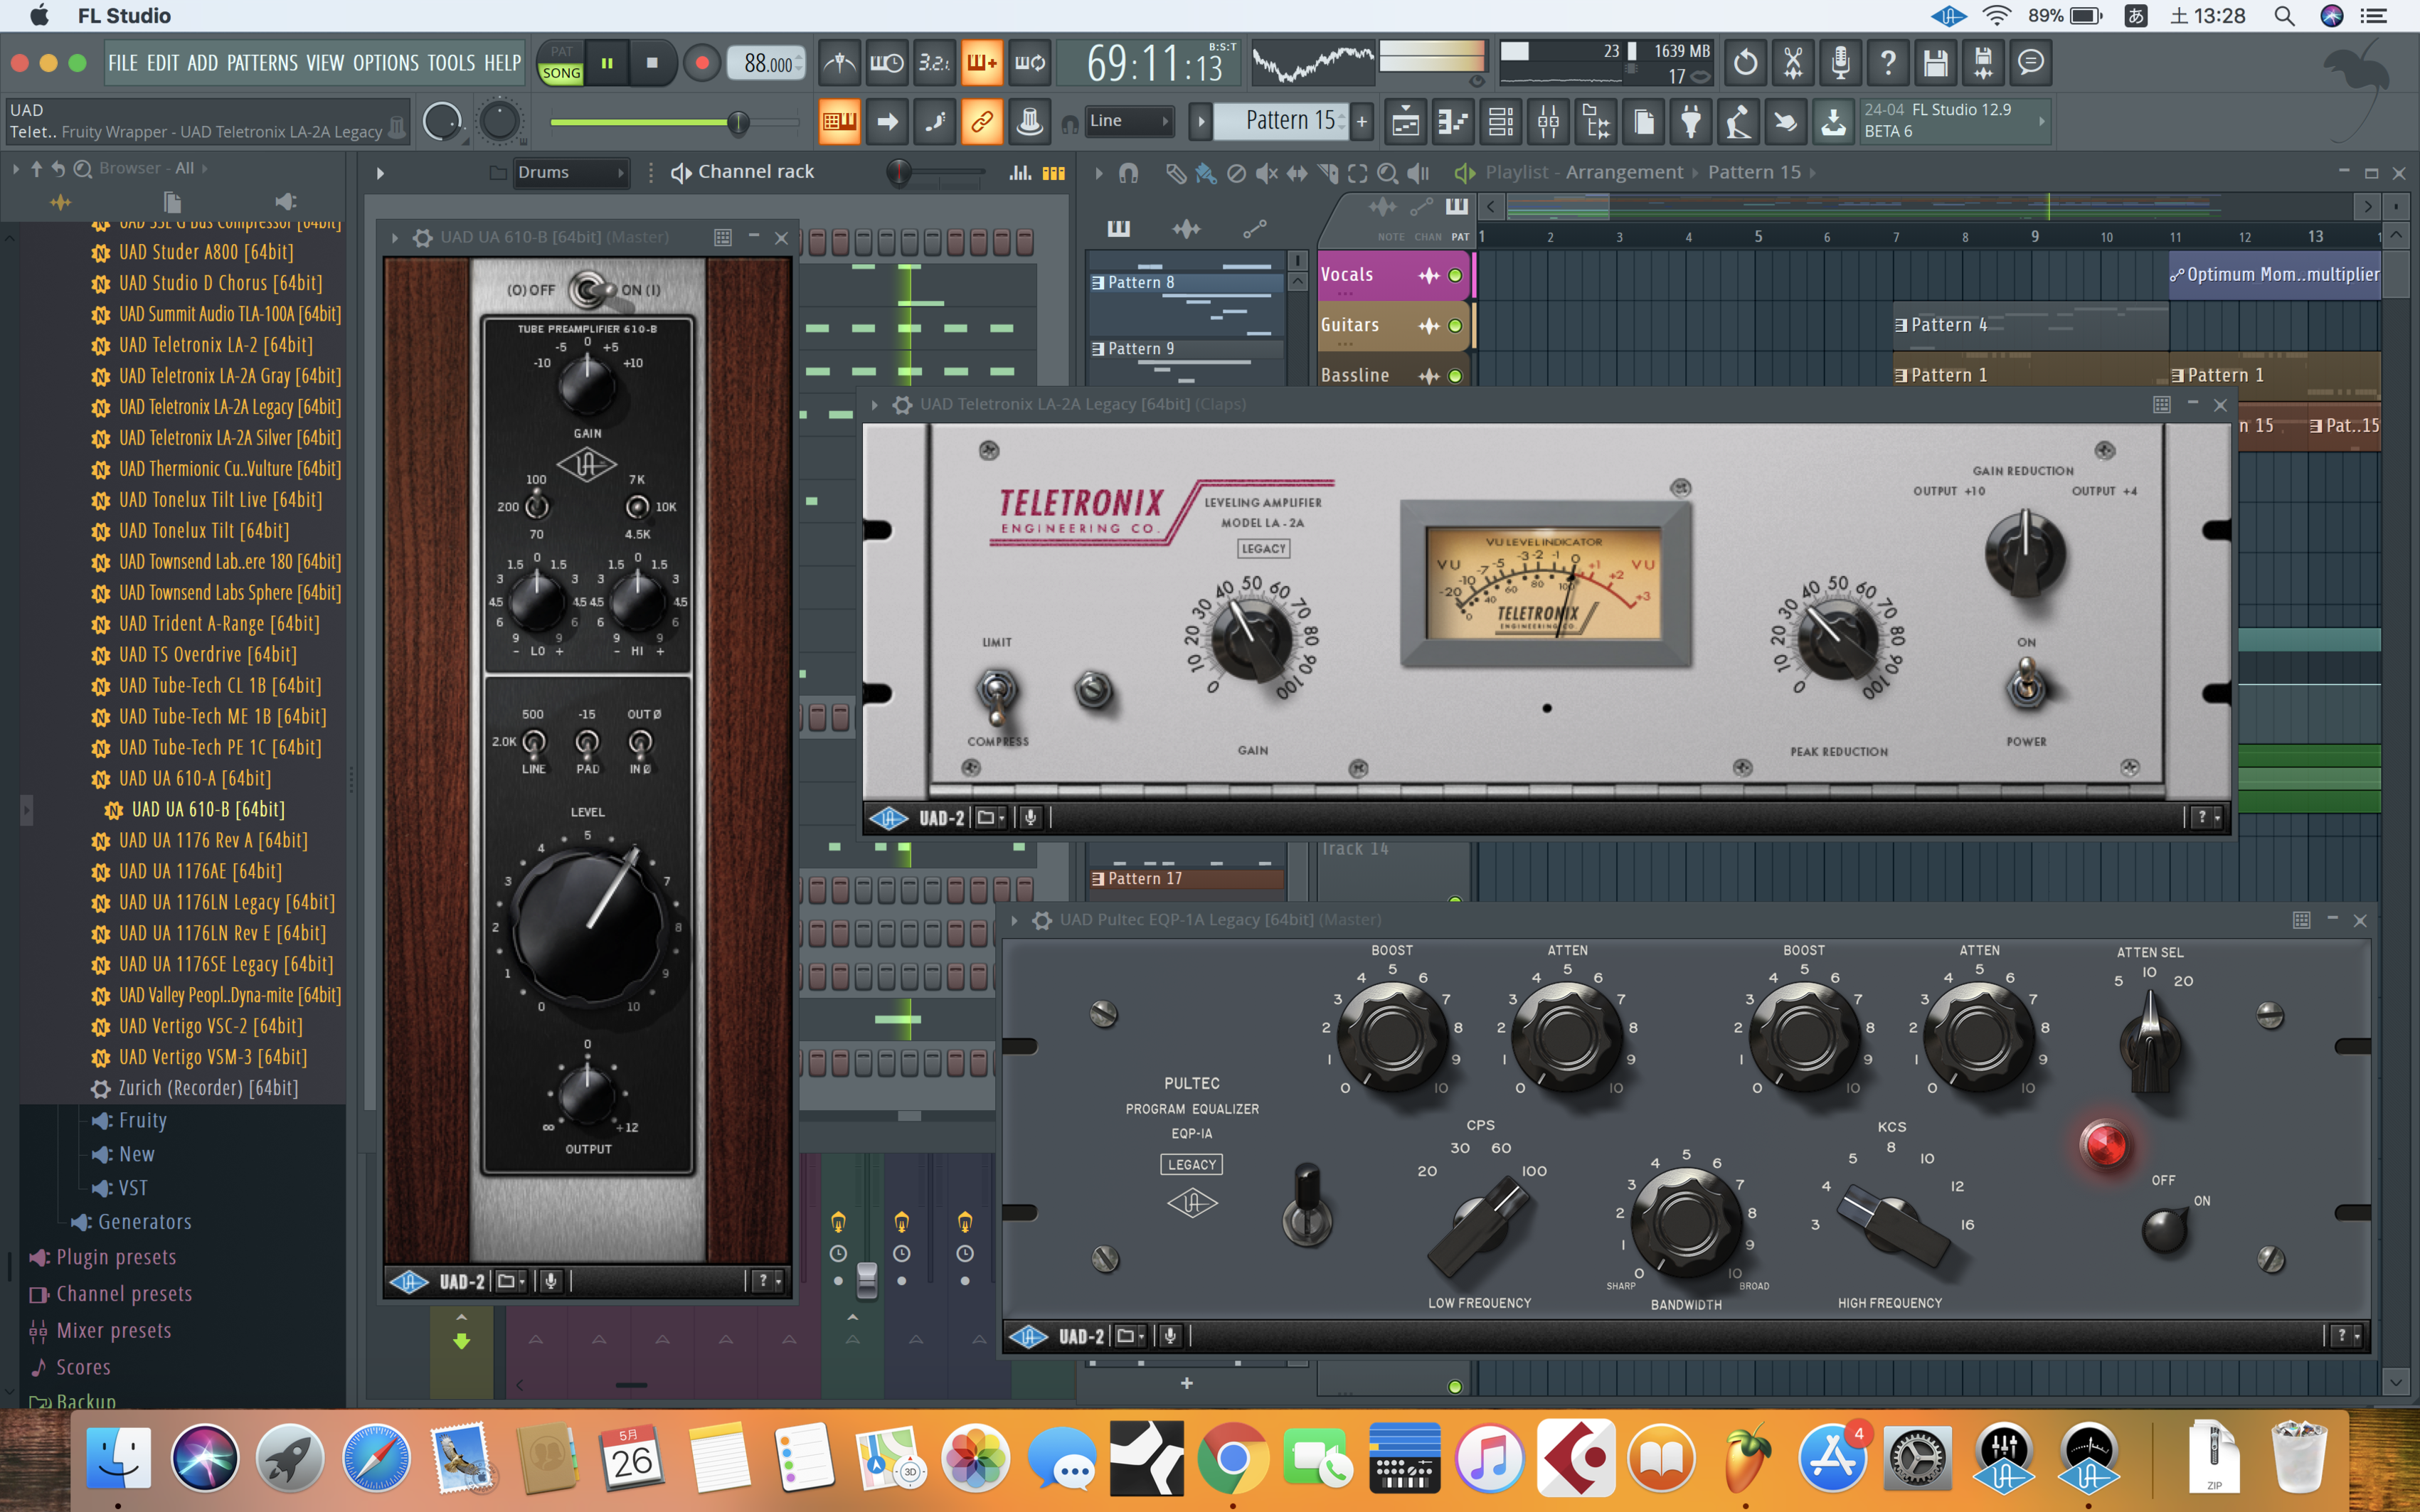Viewport: 2420px width, 1512px height.
Task: Click microphone icon in Pultec UAD-2 footer
Action: 1170,1336
